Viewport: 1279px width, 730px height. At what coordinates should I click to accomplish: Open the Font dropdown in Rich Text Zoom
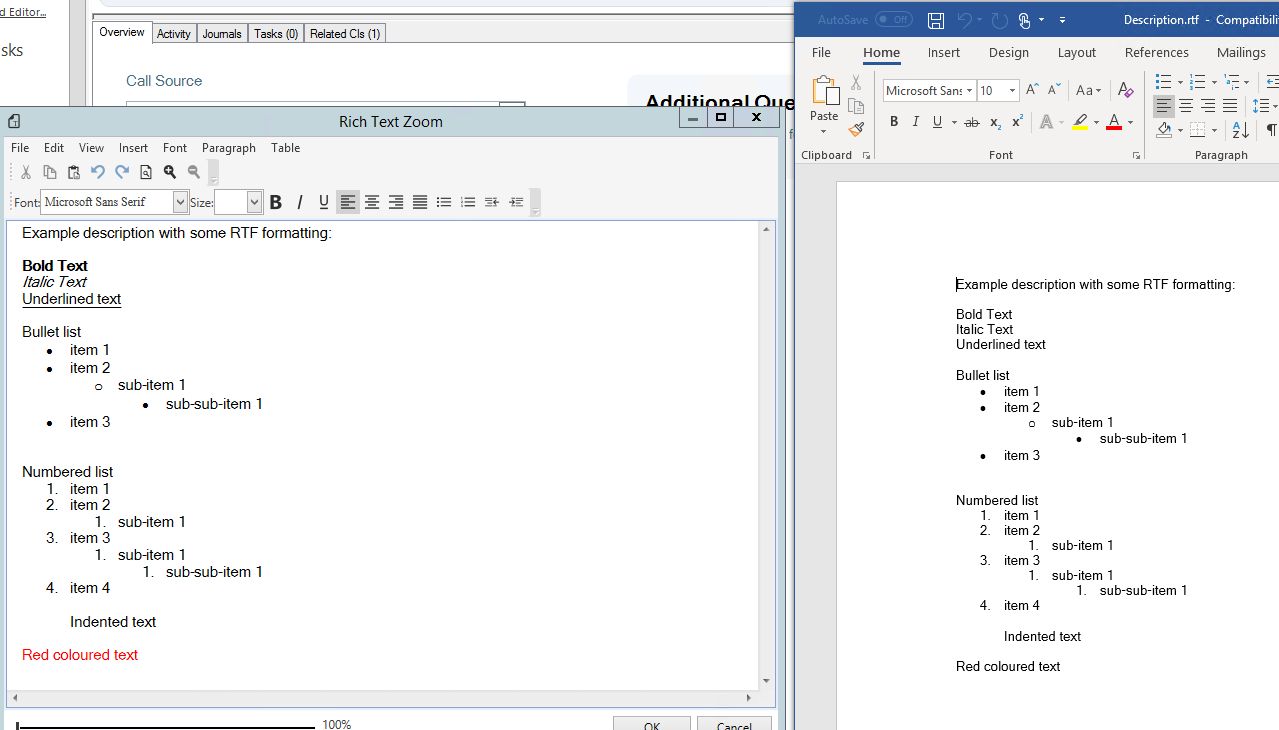[180, 202]
